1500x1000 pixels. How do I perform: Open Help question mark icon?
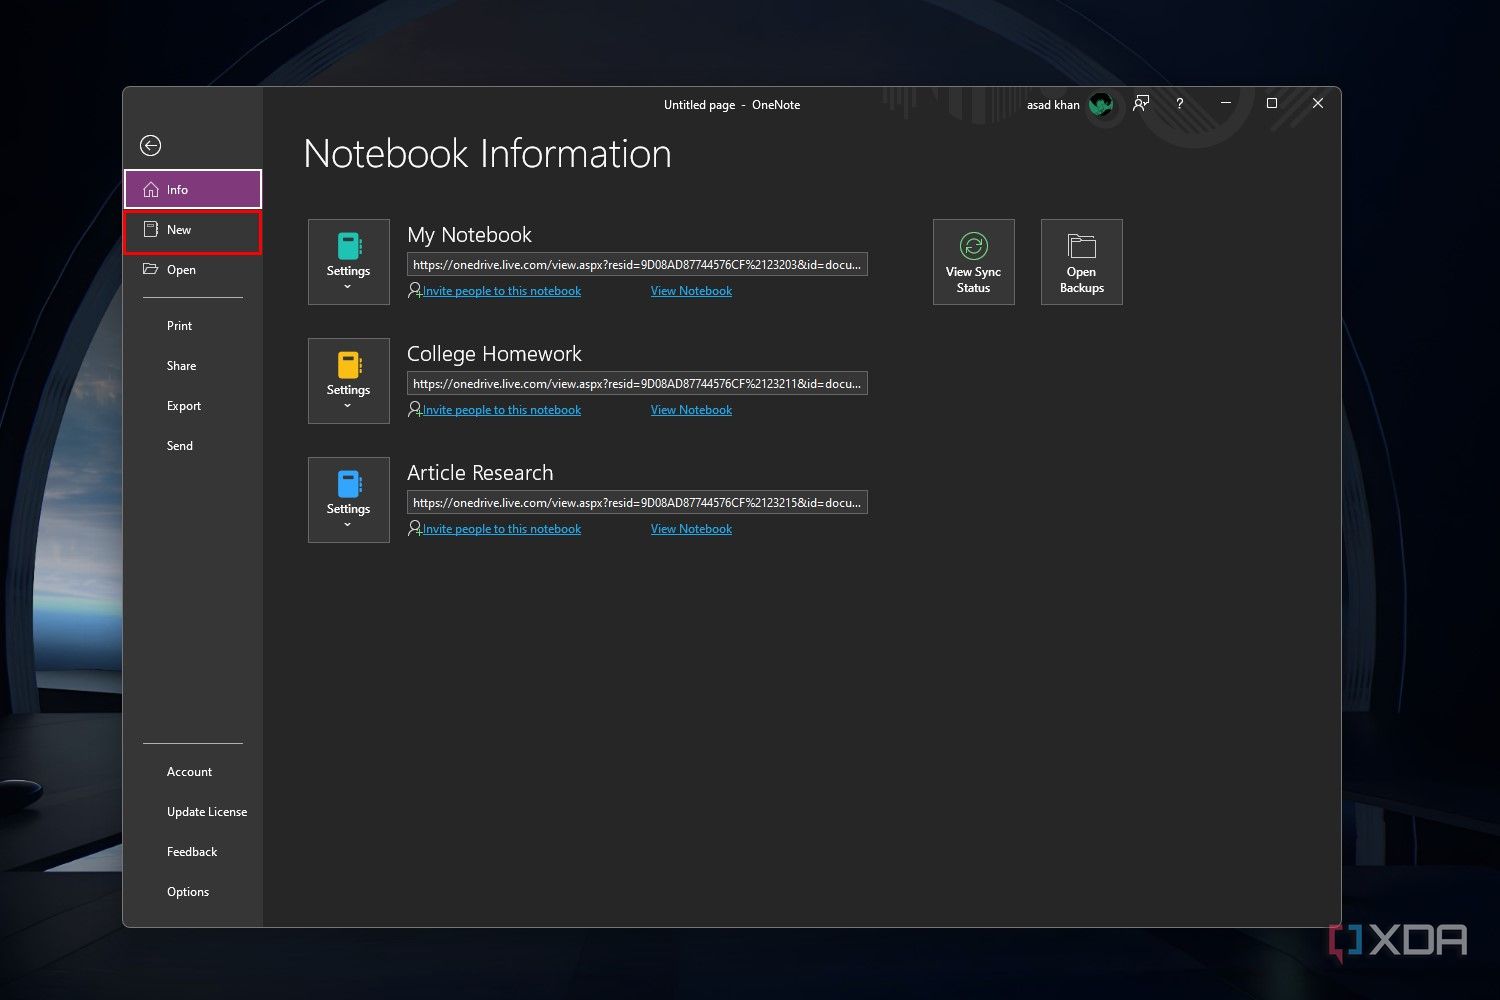point(1180,103)
